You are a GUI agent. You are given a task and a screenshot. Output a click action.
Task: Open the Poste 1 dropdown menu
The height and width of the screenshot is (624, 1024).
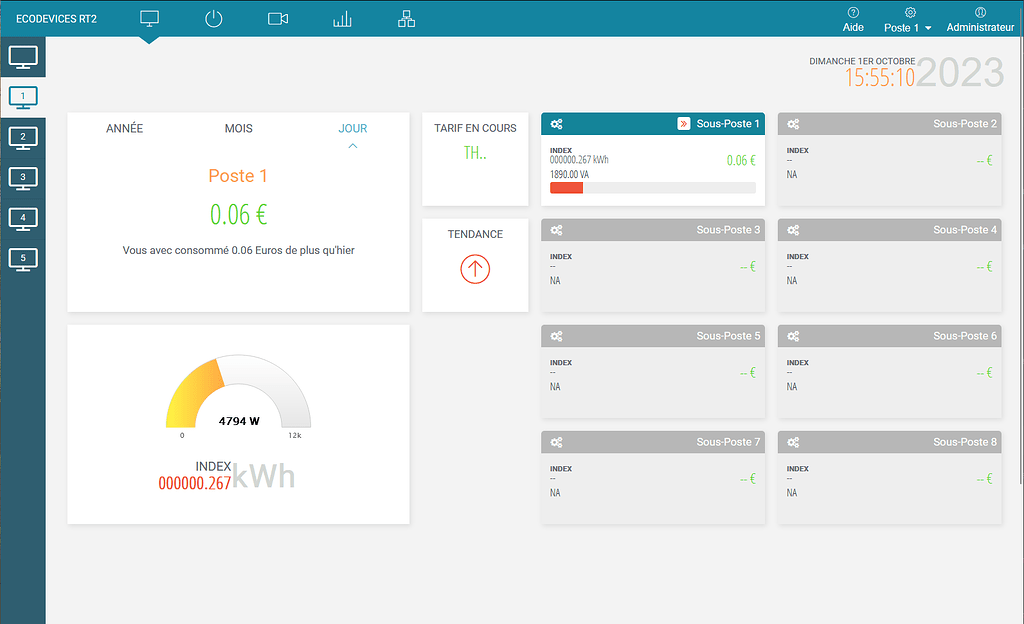(907, 27)
